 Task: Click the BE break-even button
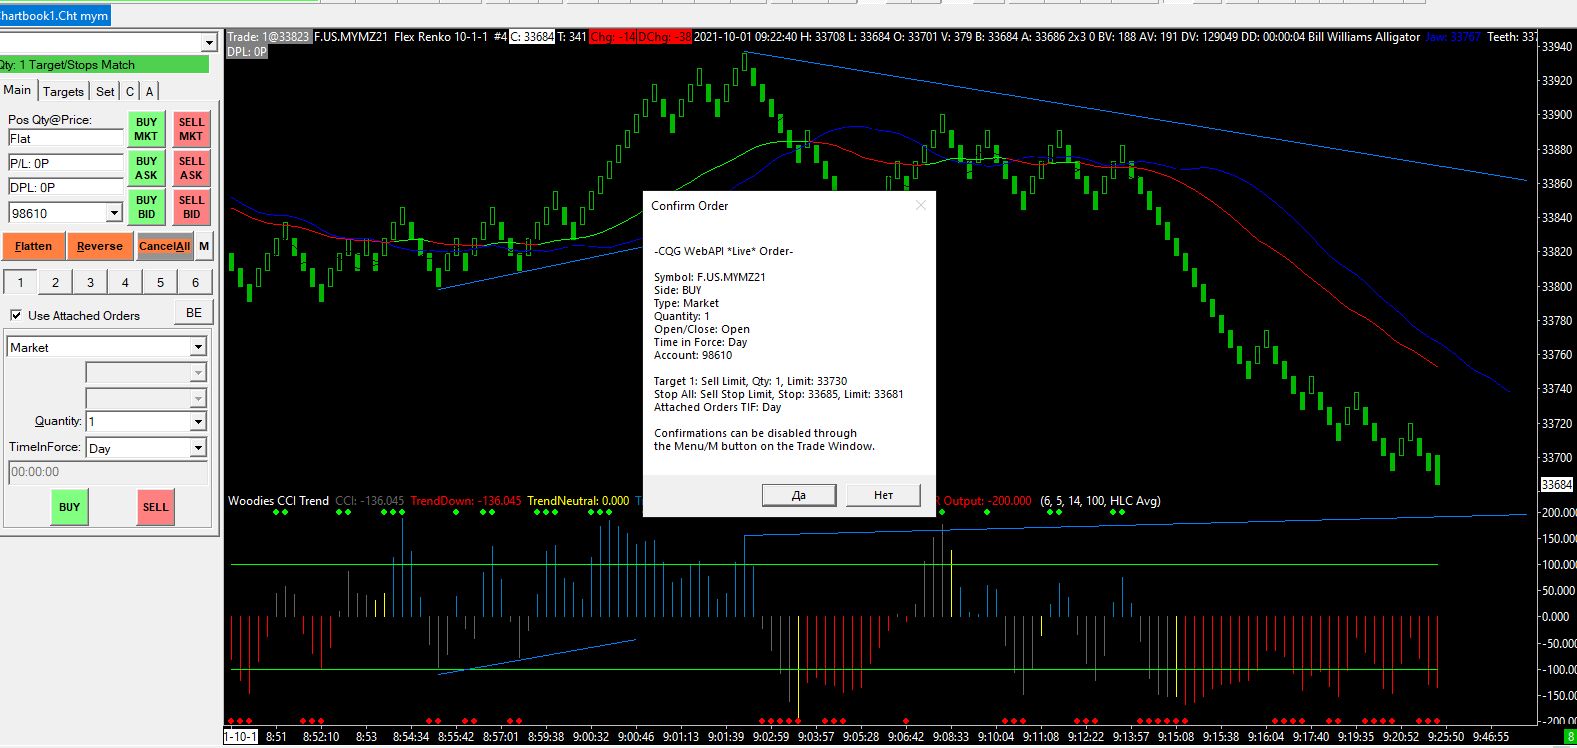coord(194,313)
